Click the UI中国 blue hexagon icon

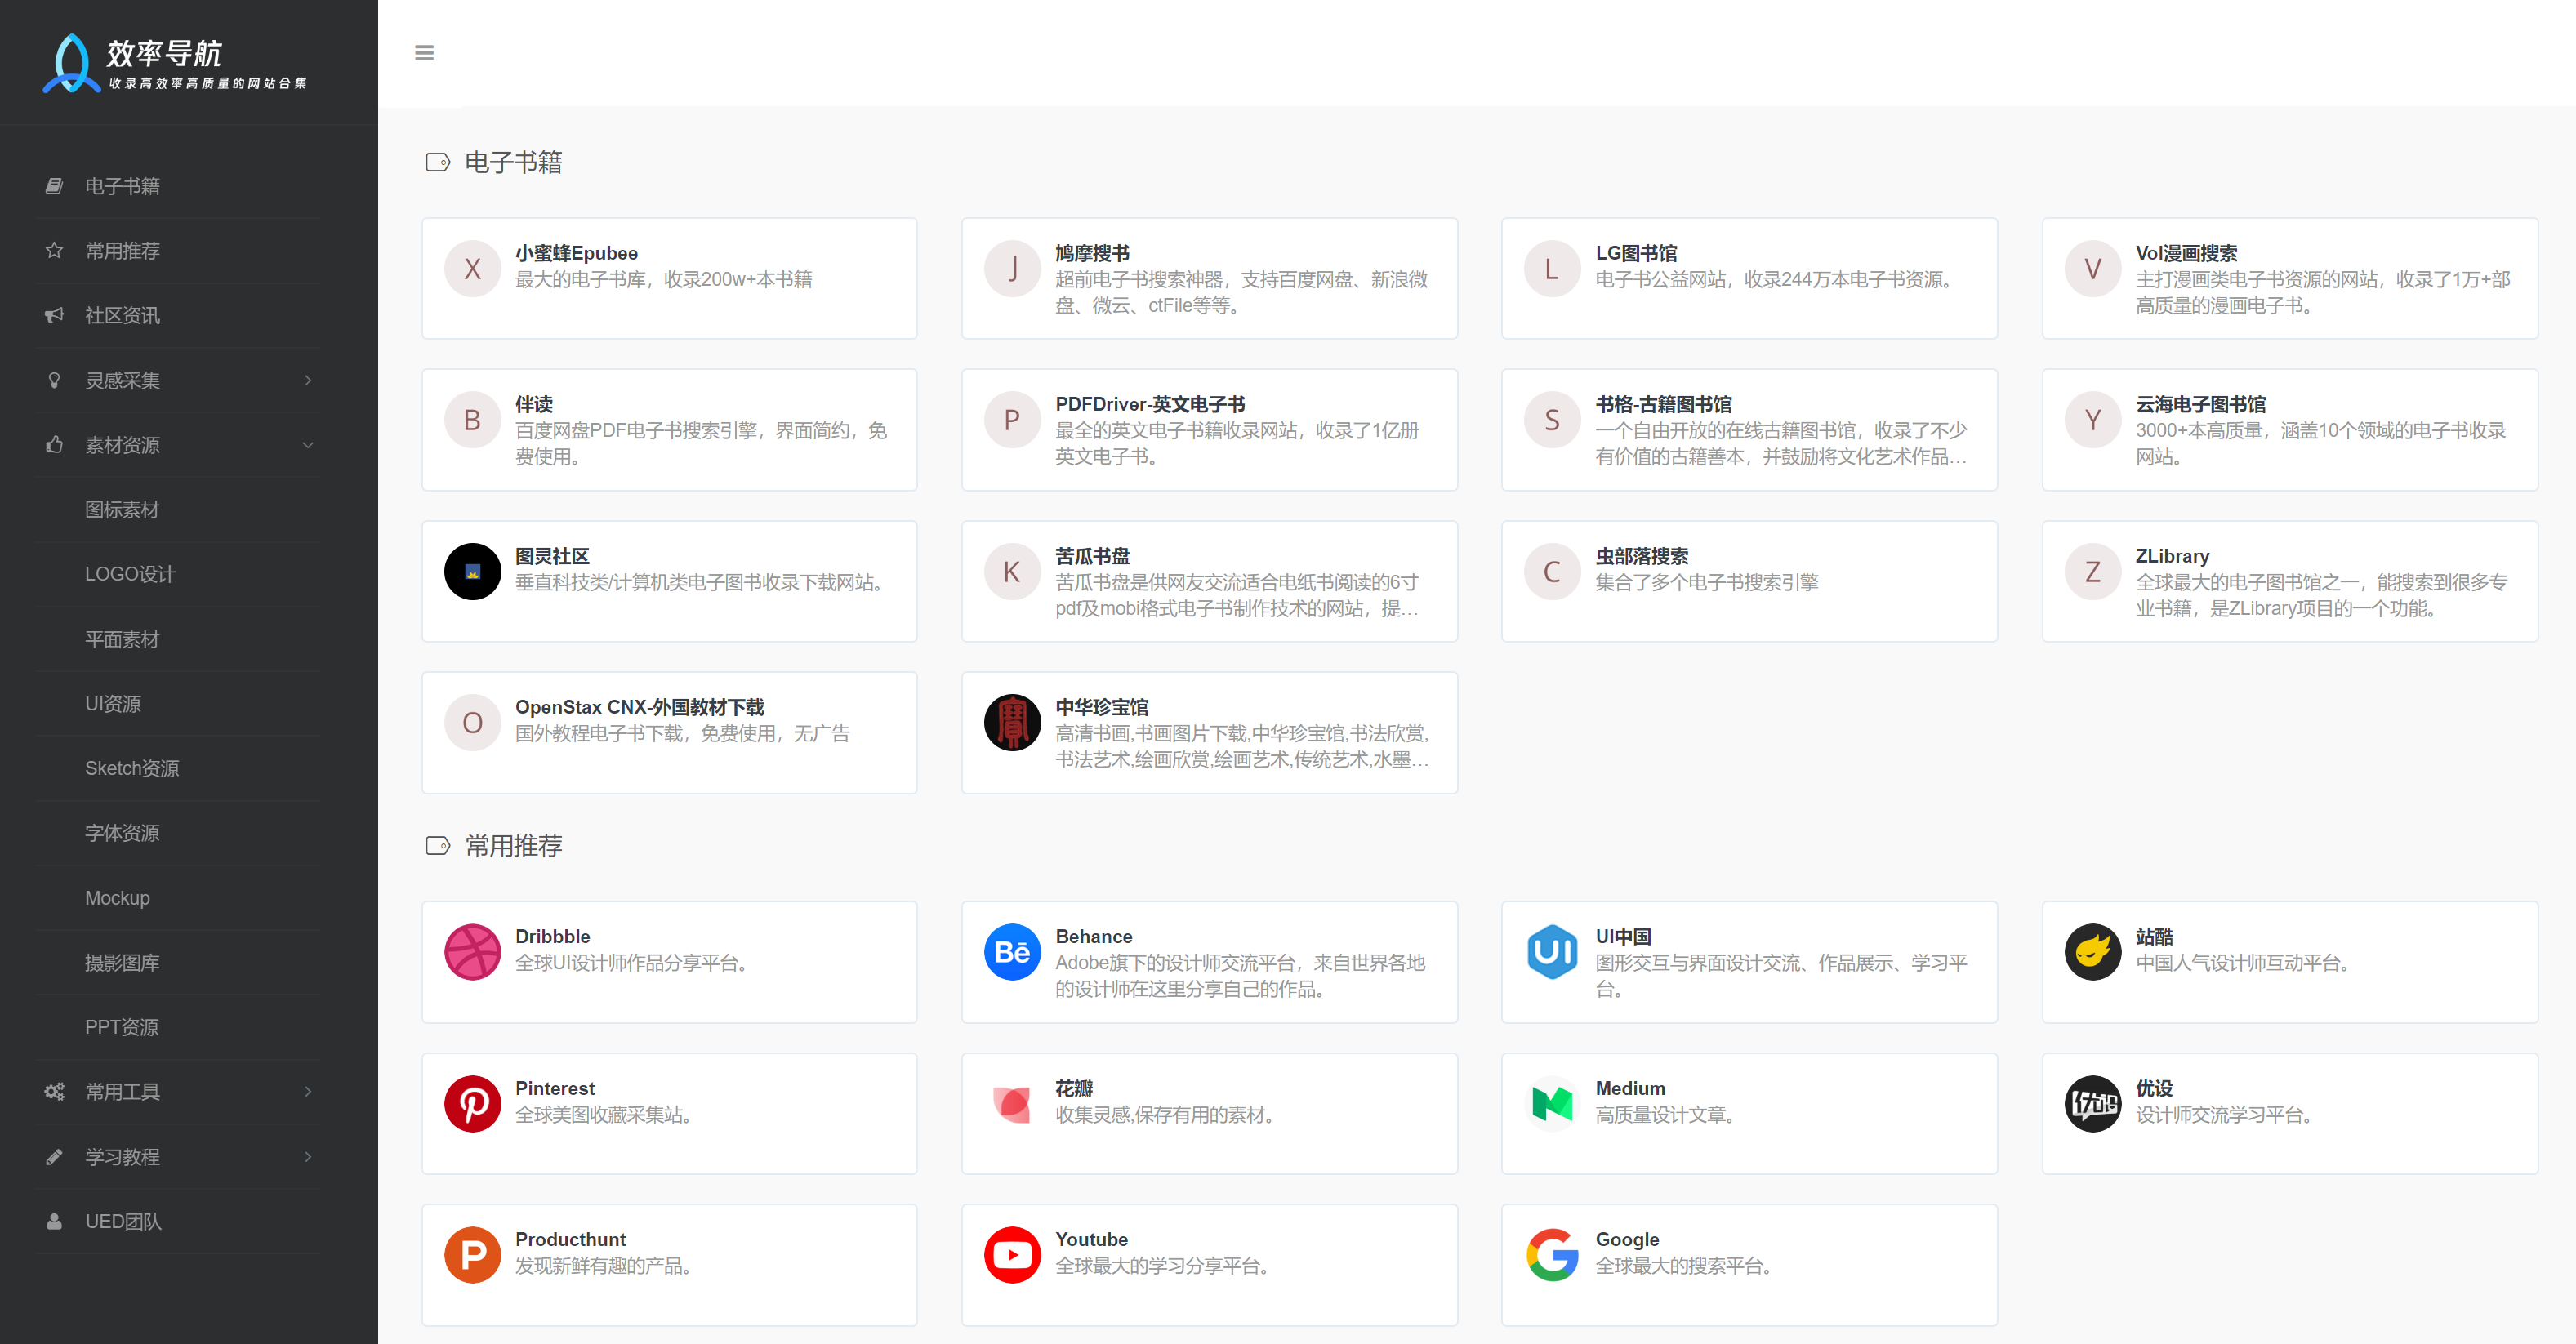tap(1552, 951)
